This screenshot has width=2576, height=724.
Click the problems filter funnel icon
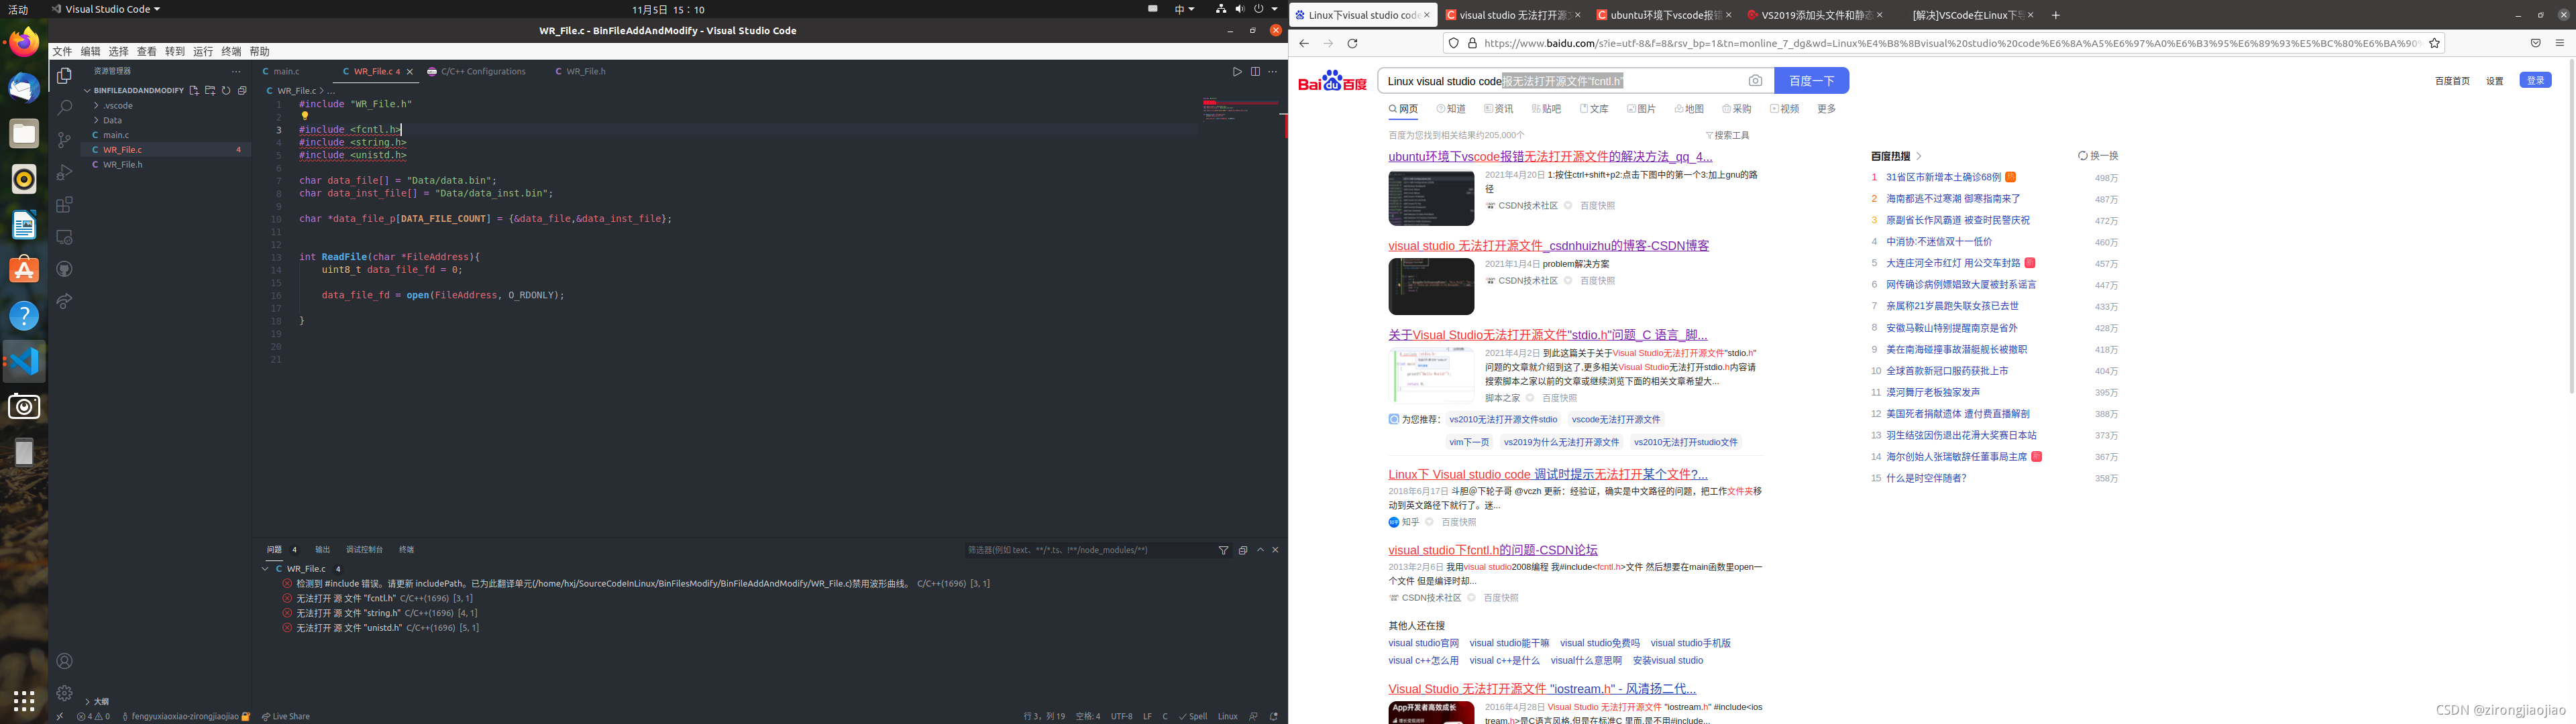coord(1223,550)
